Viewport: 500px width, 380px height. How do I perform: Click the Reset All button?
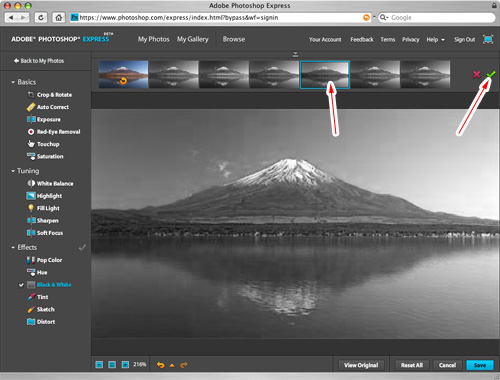pyautogui.click(x=412, y=365)
